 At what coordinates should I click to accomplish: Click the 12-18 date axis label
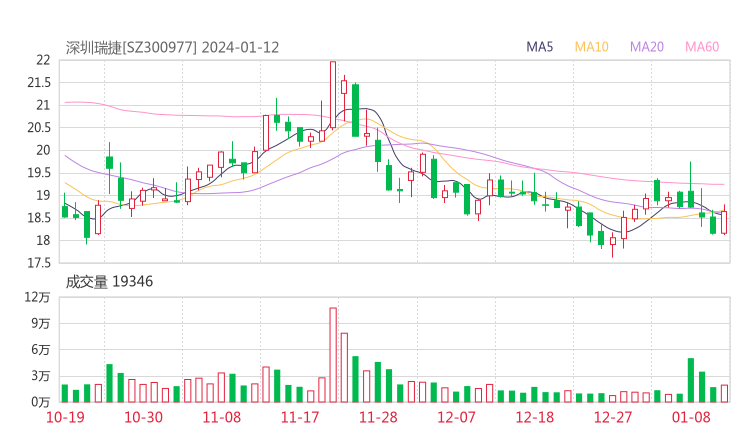535,417
